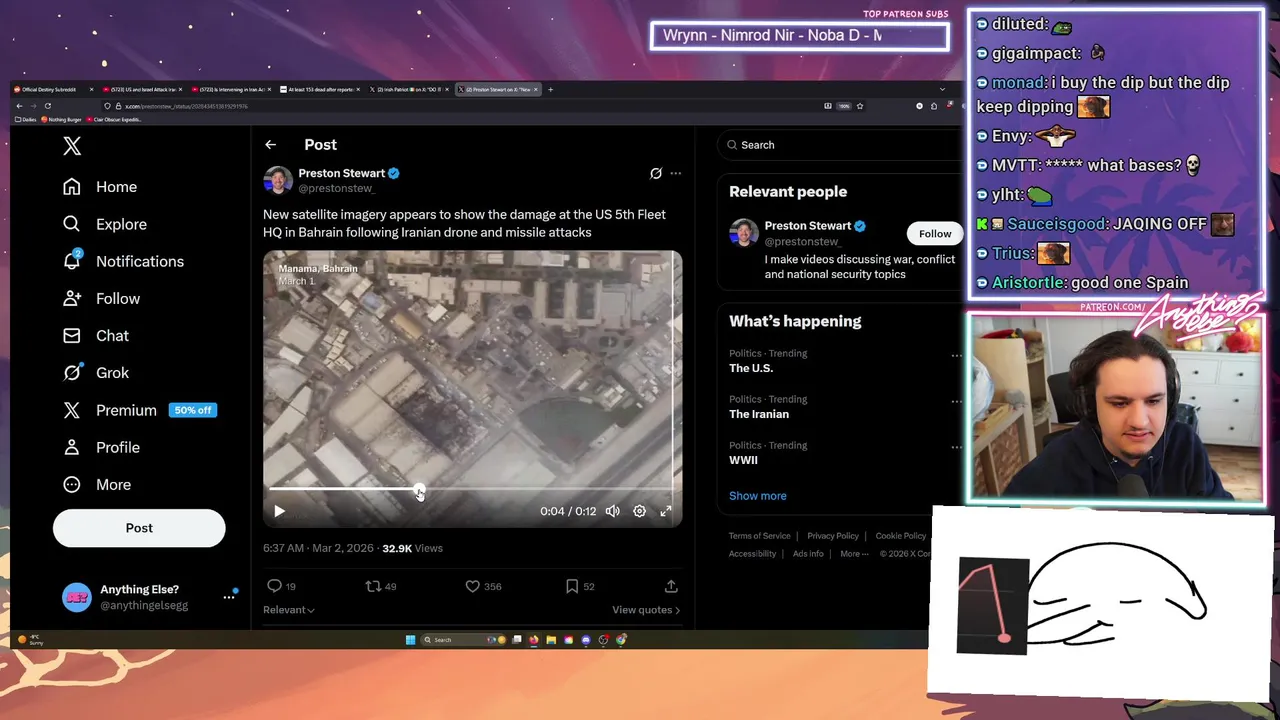Switch to Official Destiny Subreddit tab
Viewport: 1280px width, 720px height.
(x=52, y=89)
